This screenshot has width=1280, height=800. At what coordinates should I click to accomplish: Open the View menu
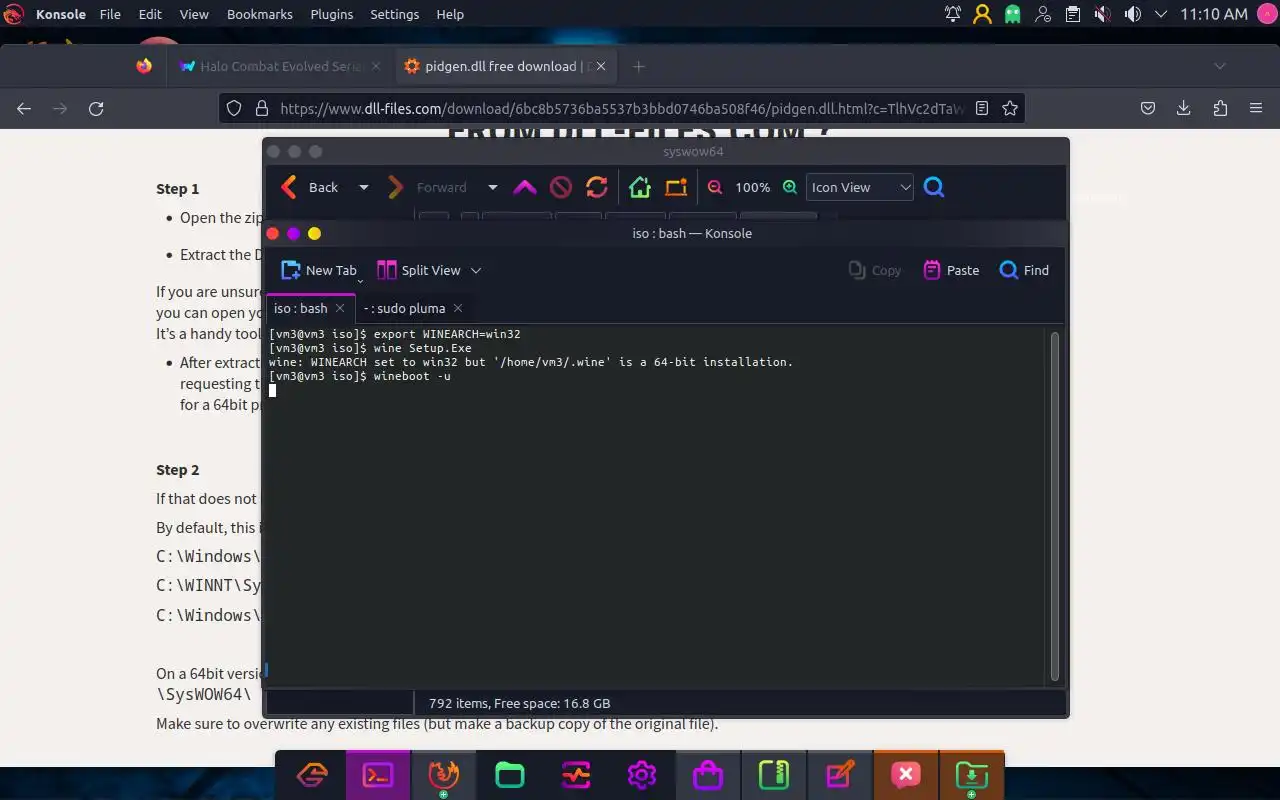[x=194, y=14]
